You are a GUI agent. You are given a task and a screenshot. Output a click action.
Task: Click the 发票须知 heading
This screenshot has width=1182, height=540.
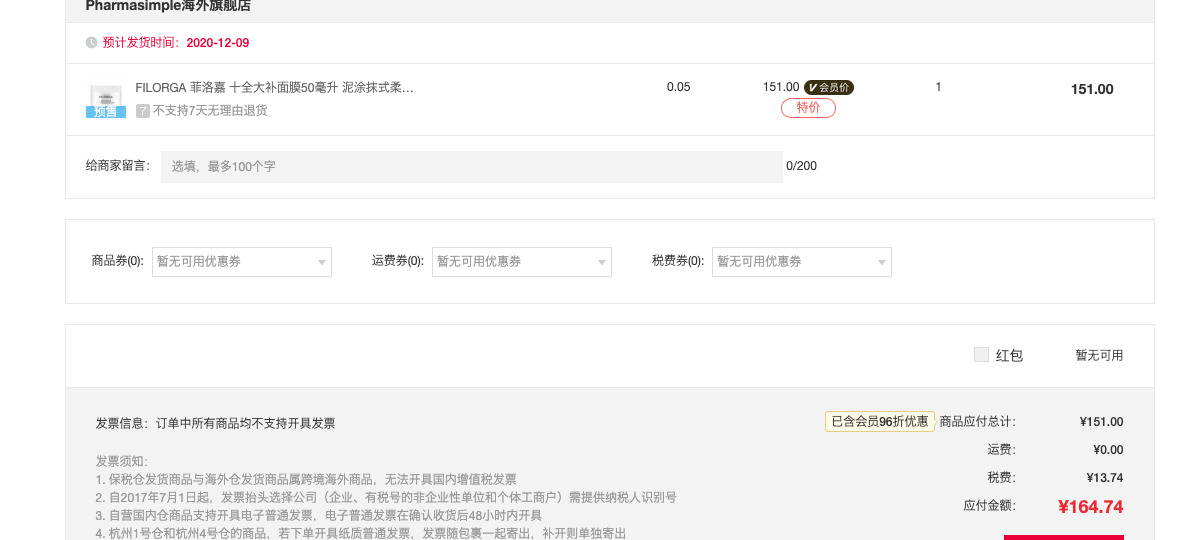[122, 461]
